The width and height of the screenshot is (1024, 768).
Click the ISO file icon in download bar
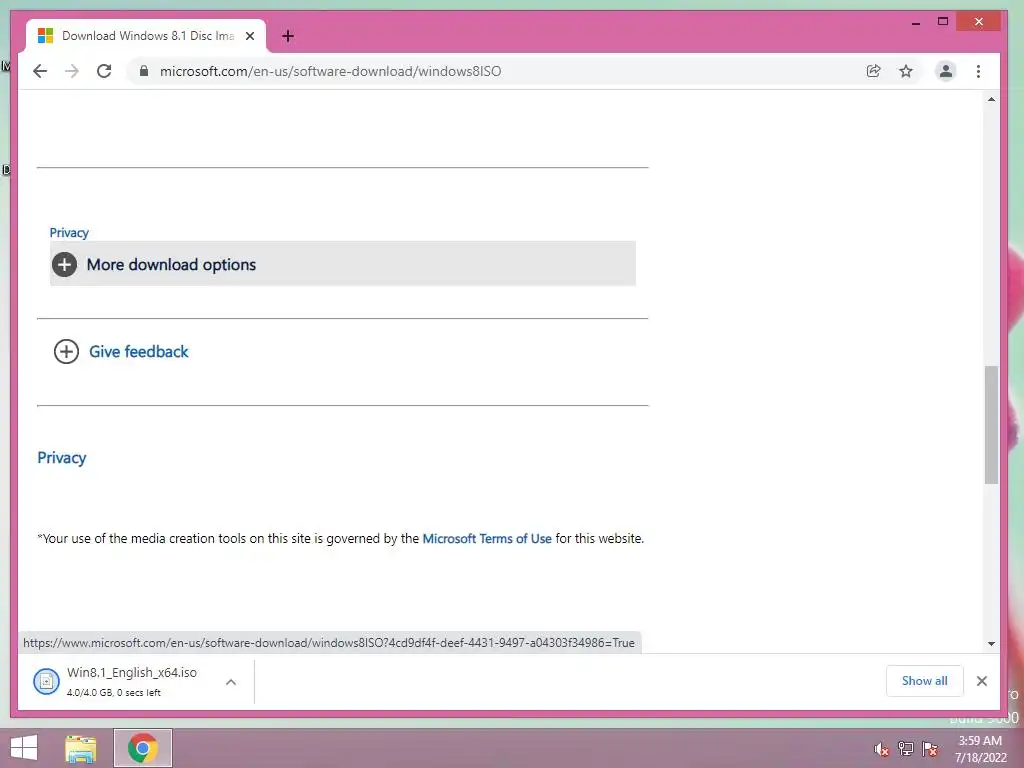(x=46, y=682)
